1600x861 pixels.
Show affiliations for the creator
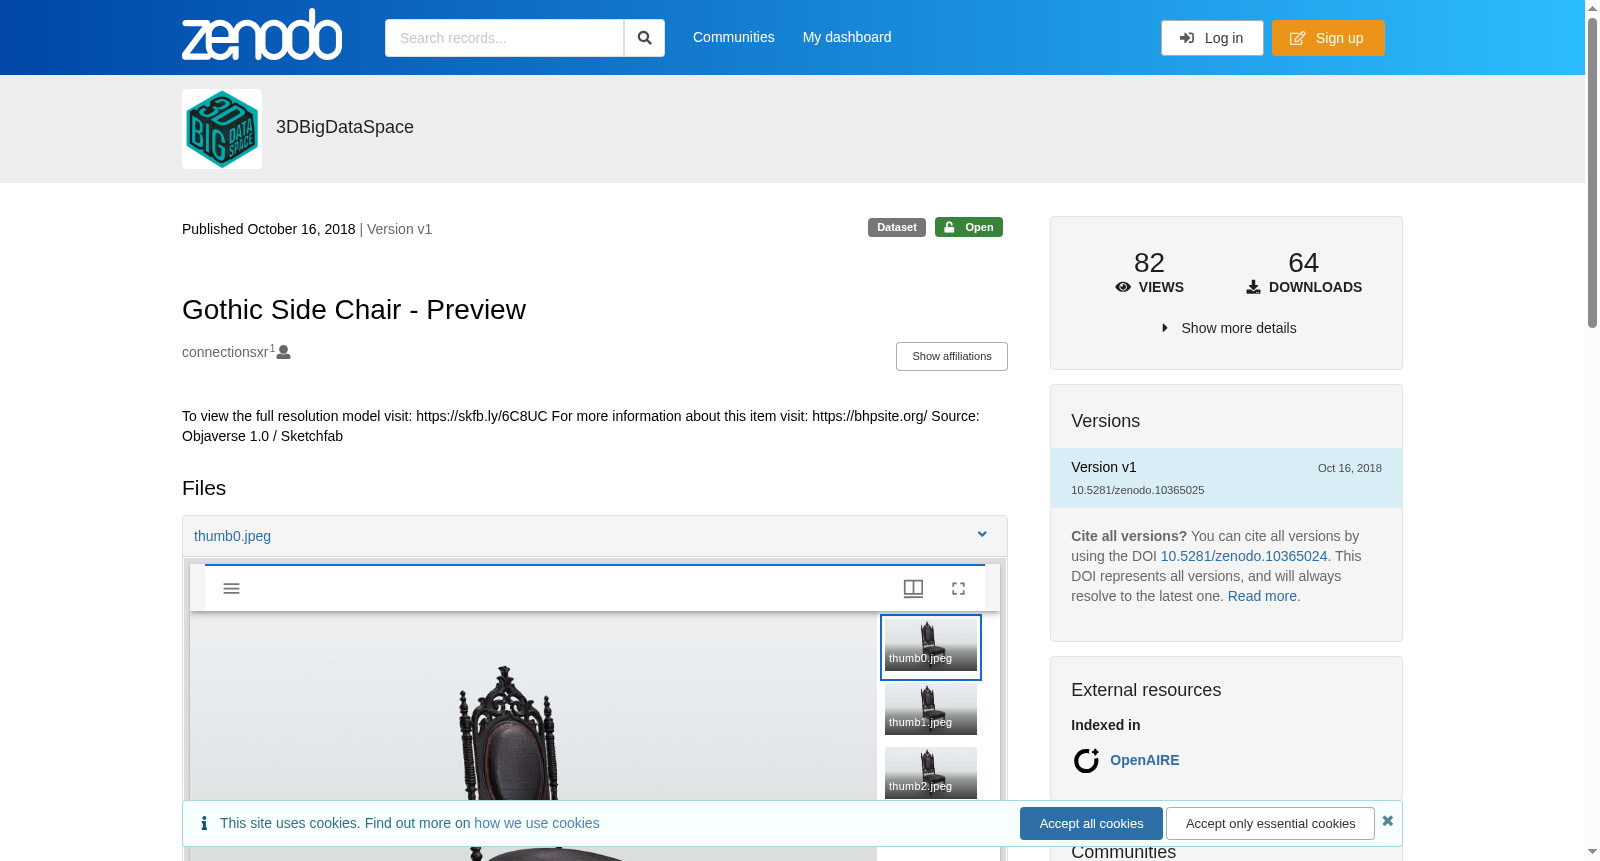pos(952,356)
